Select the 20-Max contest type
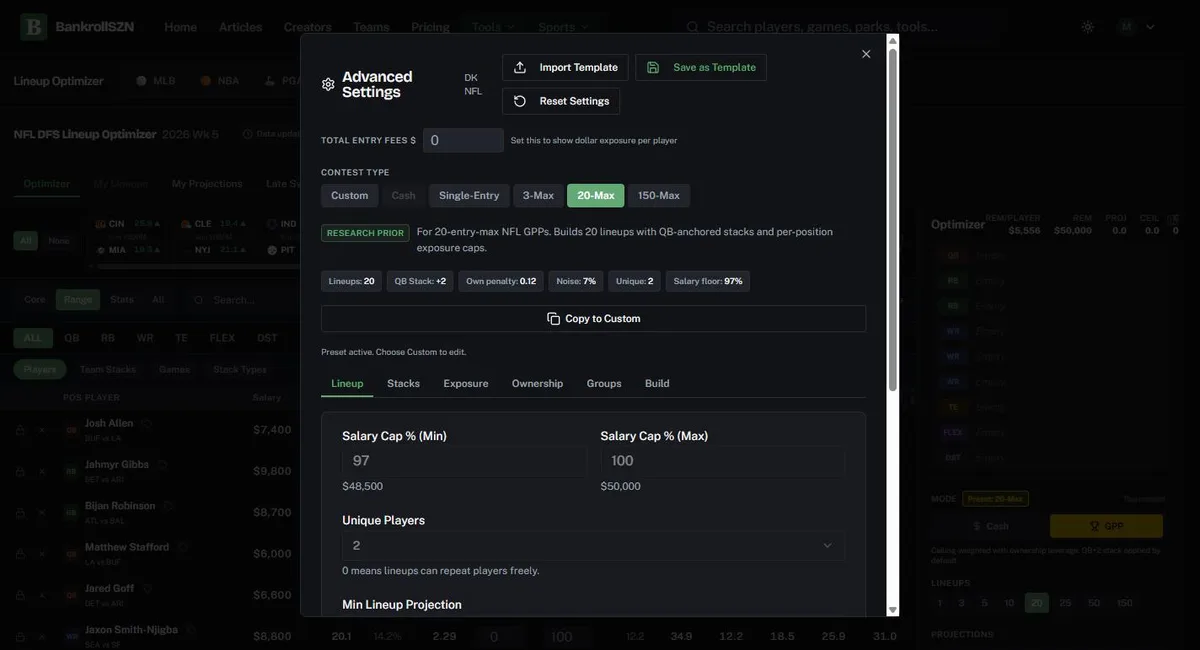Screen dimensions: 1200x650 (596, 196)
